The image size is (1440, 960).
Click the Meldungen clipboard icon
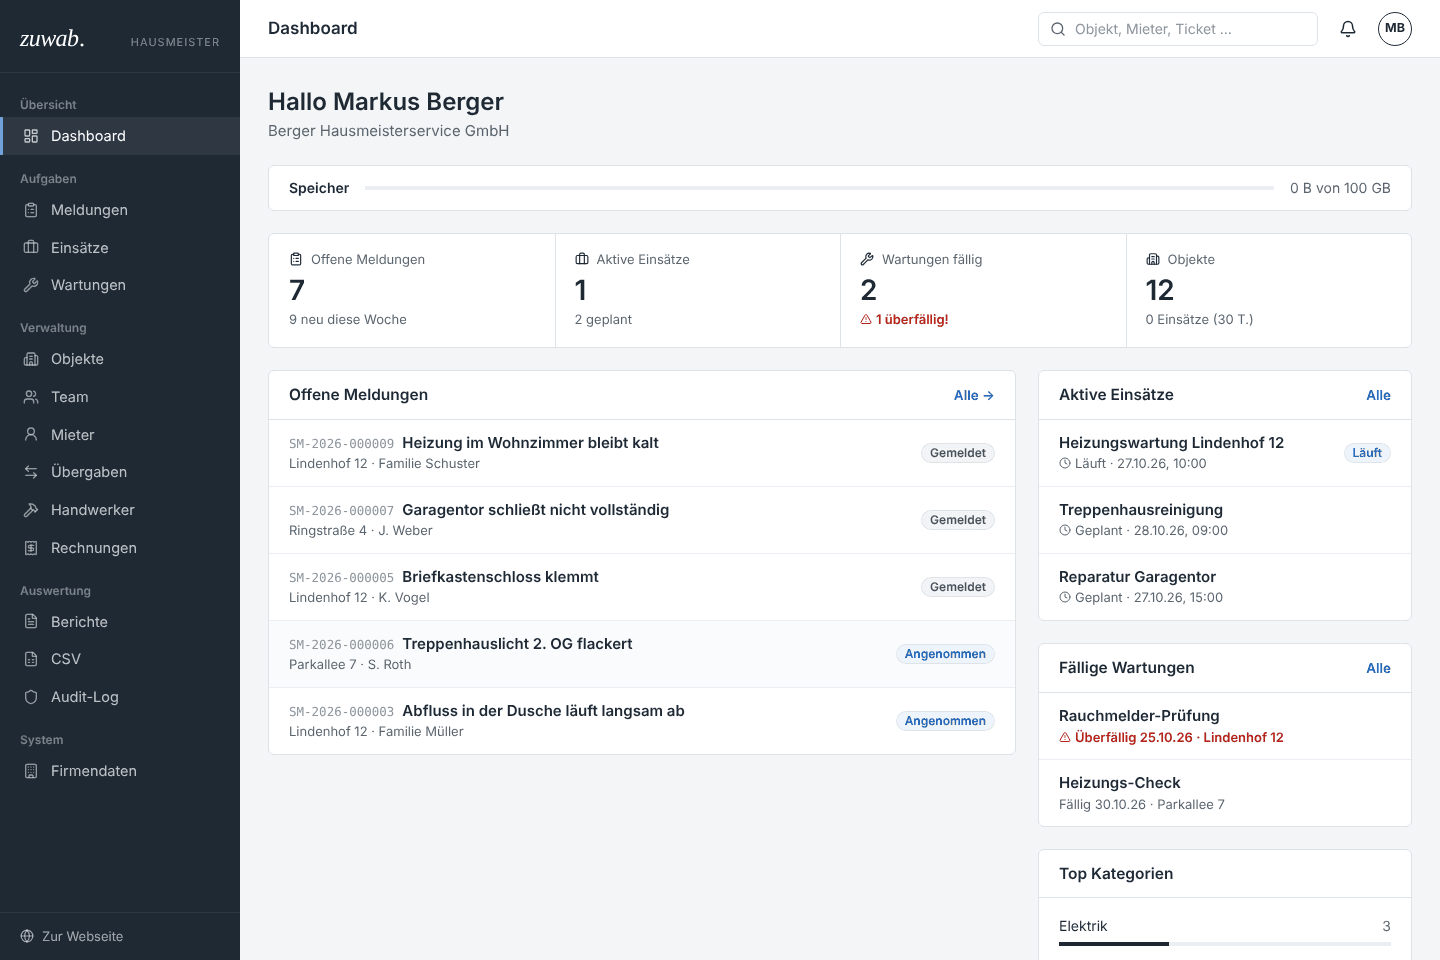(31, 210)
